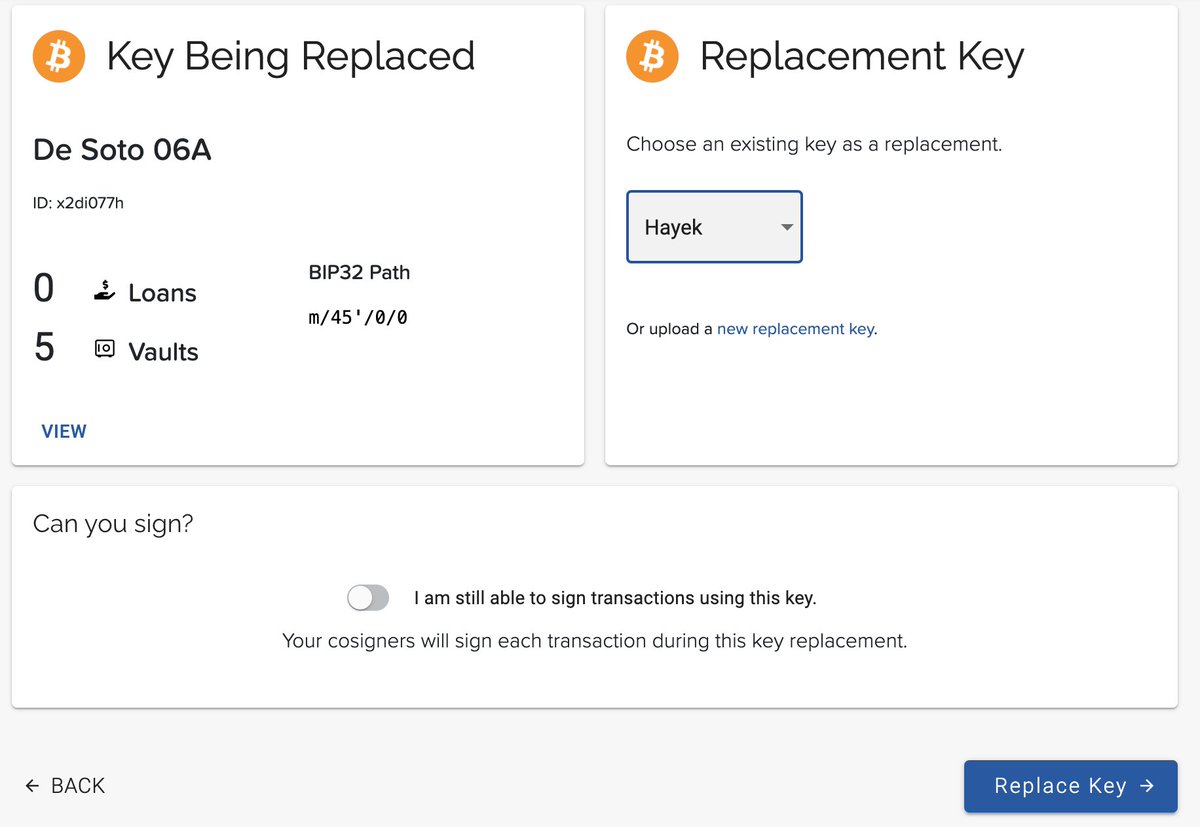
Task: Click the Bitcoin icon on Key Being Replaced card
Action: pos(58,56)
